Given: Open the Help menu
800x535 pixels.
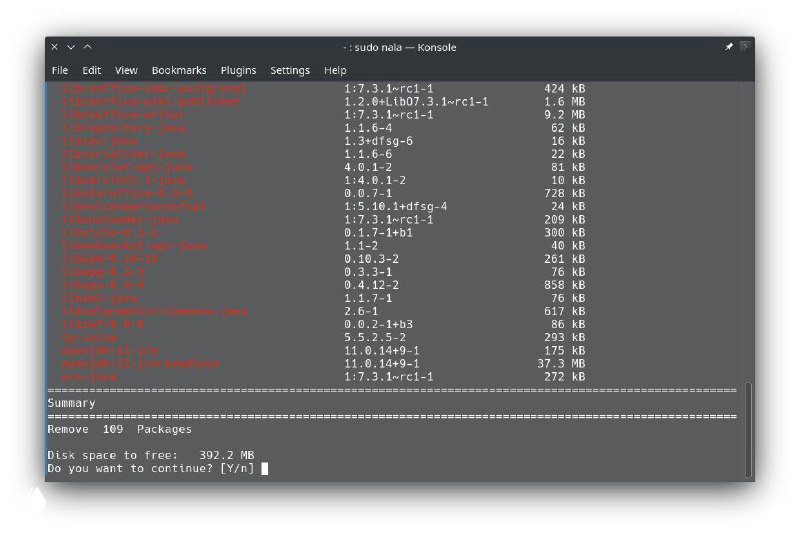Looking at the screenshot, I should coord(335,70).
